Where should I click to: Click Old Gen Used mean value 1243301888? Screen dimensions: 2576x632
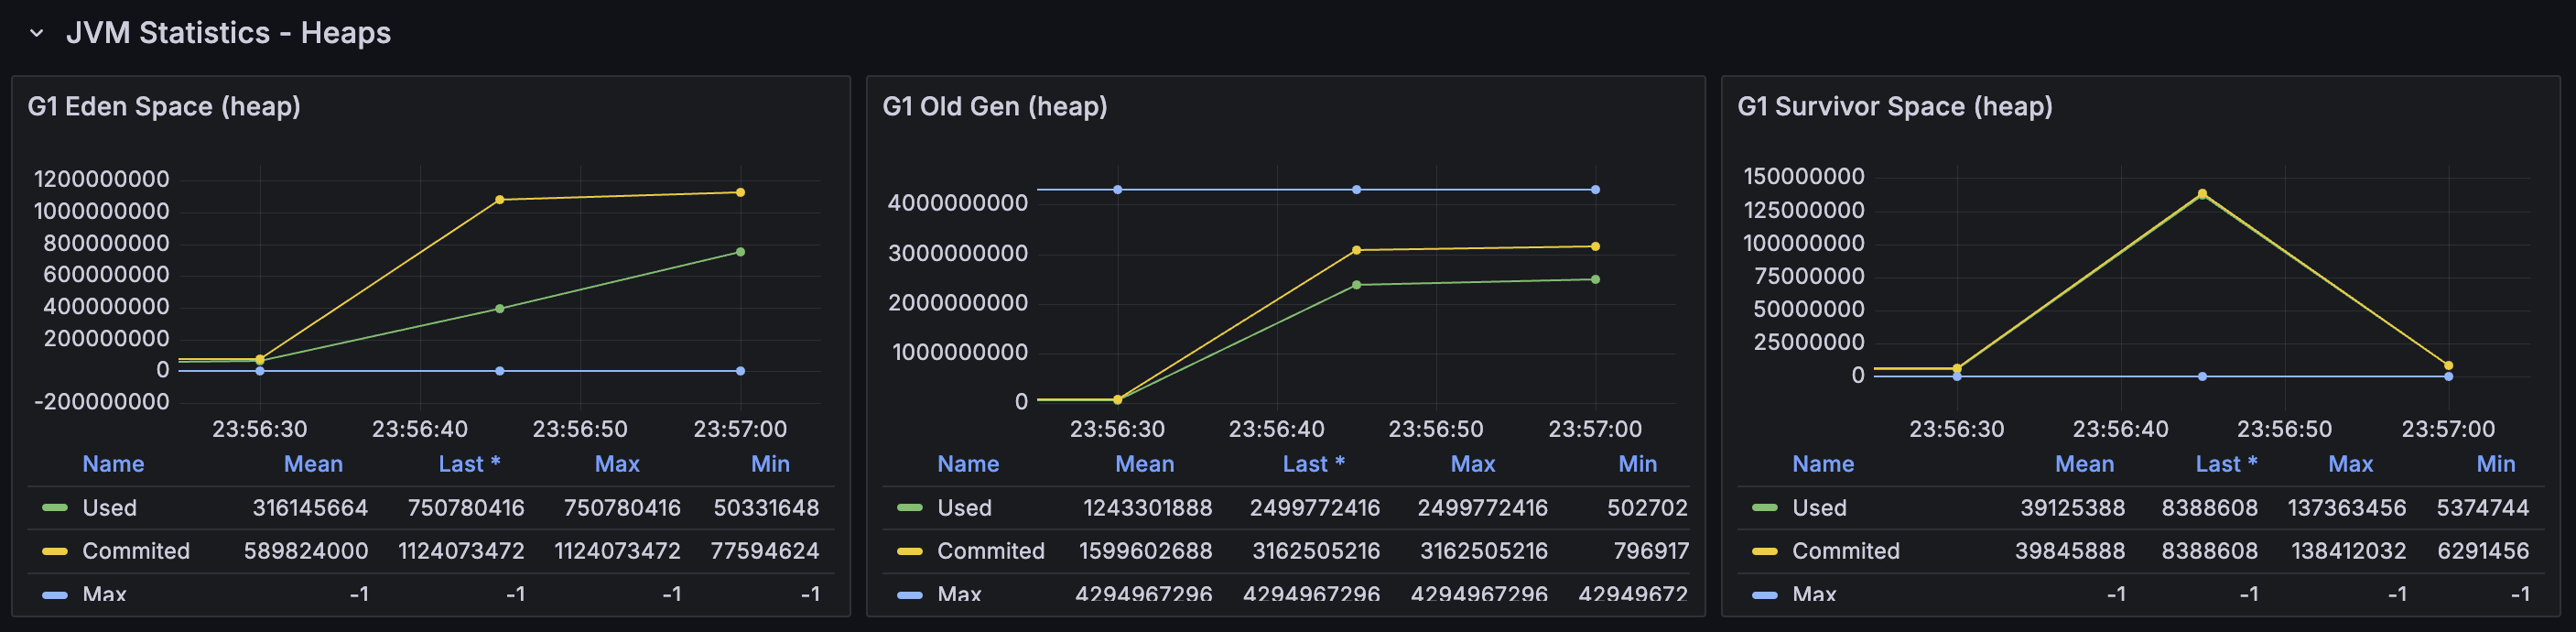1148,508
